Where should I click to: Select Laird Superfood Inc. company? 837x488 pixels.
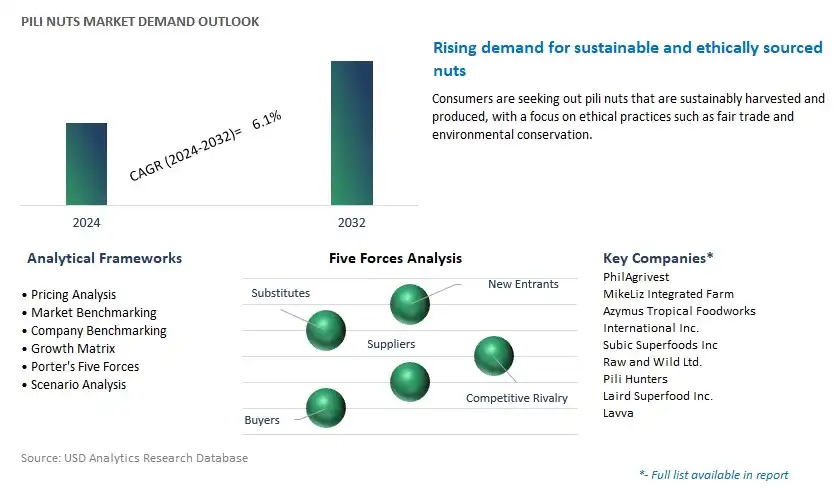tap(658, 396)
